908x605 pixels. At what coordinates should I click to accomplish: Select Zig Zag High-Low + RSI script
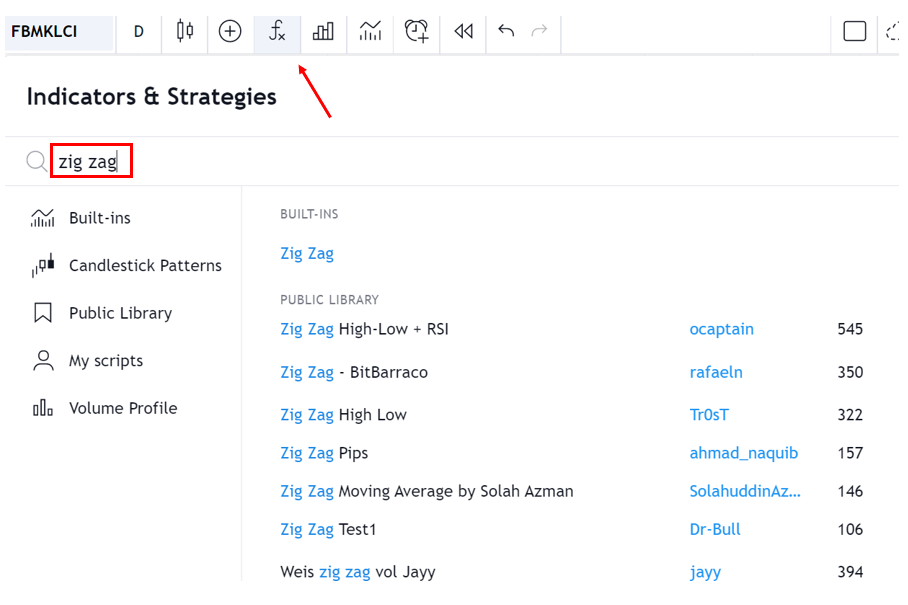[364, 329]
